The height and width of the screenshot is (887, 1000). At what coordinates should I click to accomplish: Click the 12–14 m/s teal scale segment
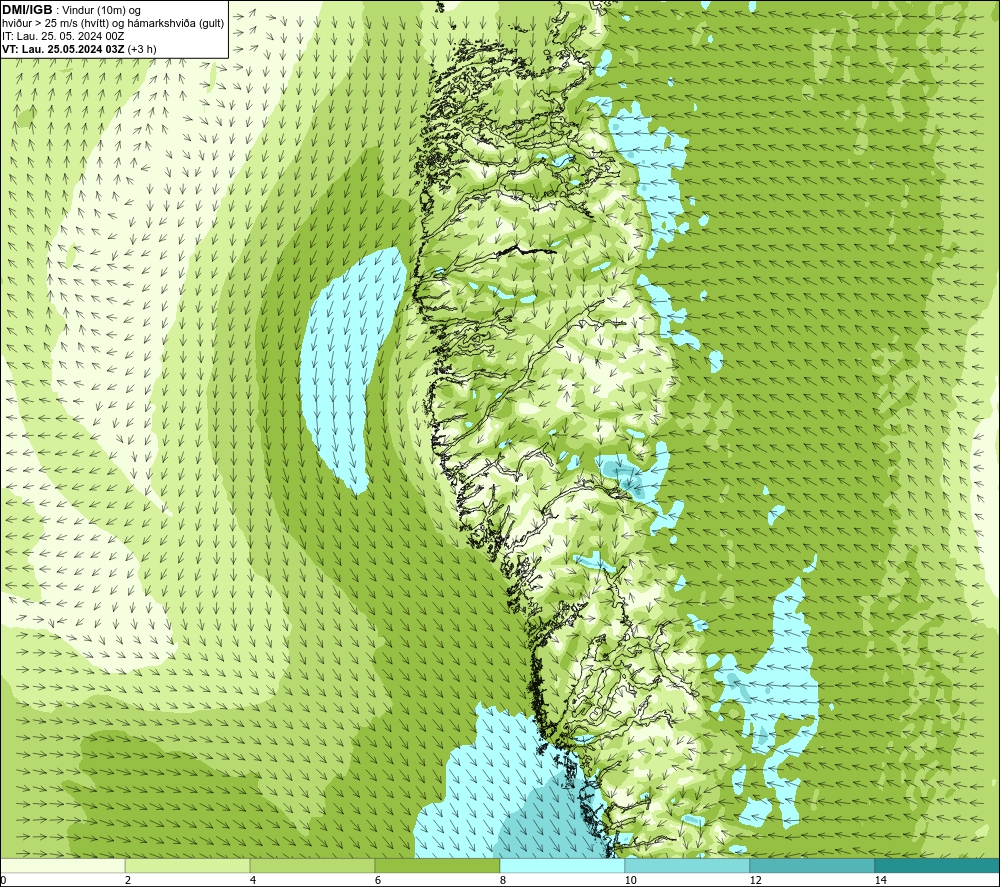pyautogui.click(x=812, y=865)
